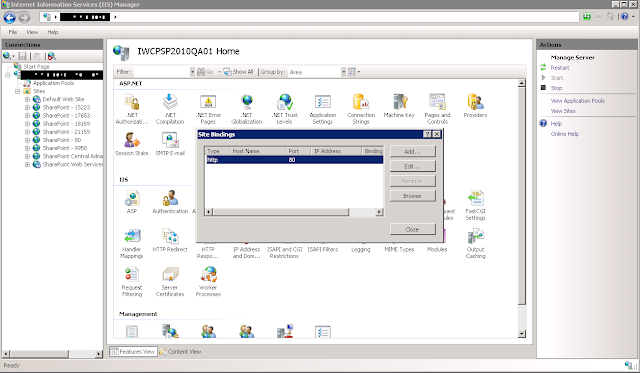Screen dimensions: 640x373
Task: Select SharePoint - 21159 in the tree
Action: pyautogui.click(x=66, y=132)
